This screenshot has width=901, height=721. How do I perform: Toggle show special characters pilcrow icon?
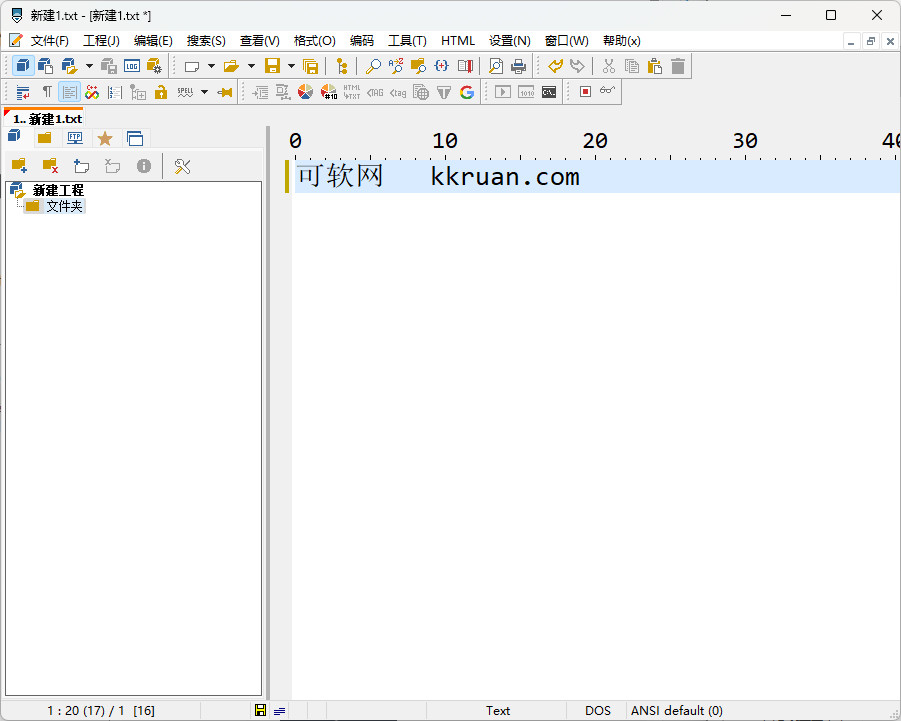(47, 91)
